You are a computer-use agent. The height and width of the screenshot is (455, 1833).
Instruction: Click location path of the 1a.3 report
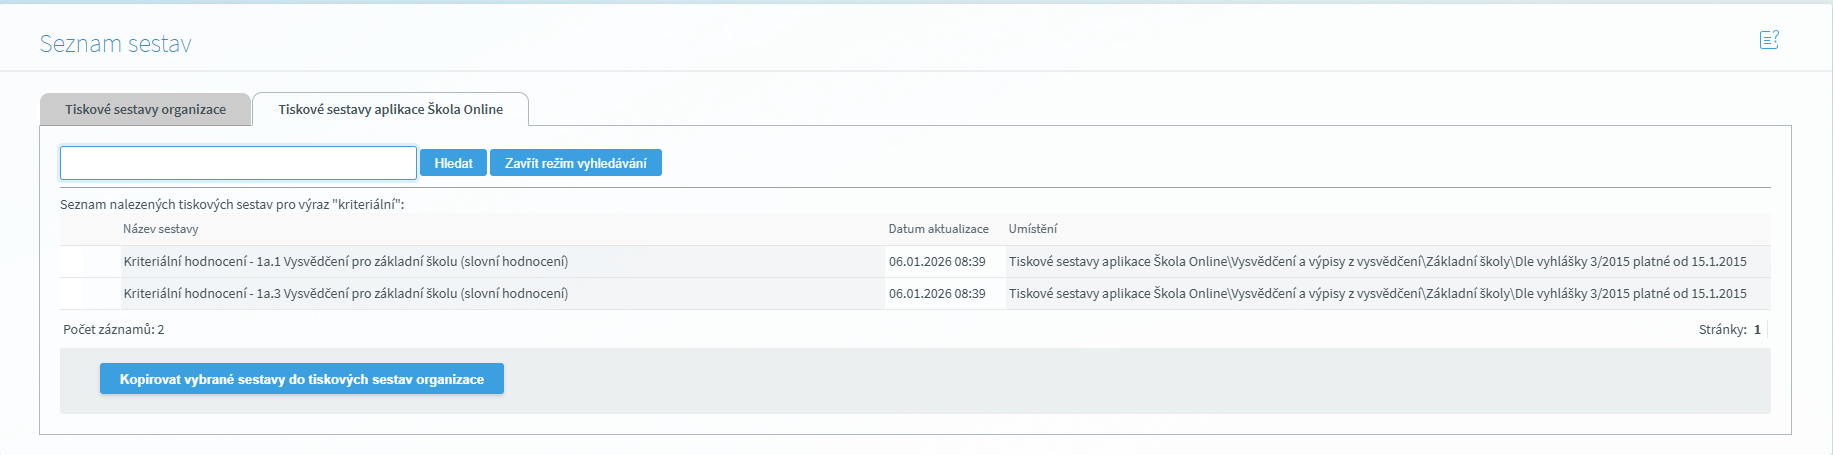pos(1377,294)
